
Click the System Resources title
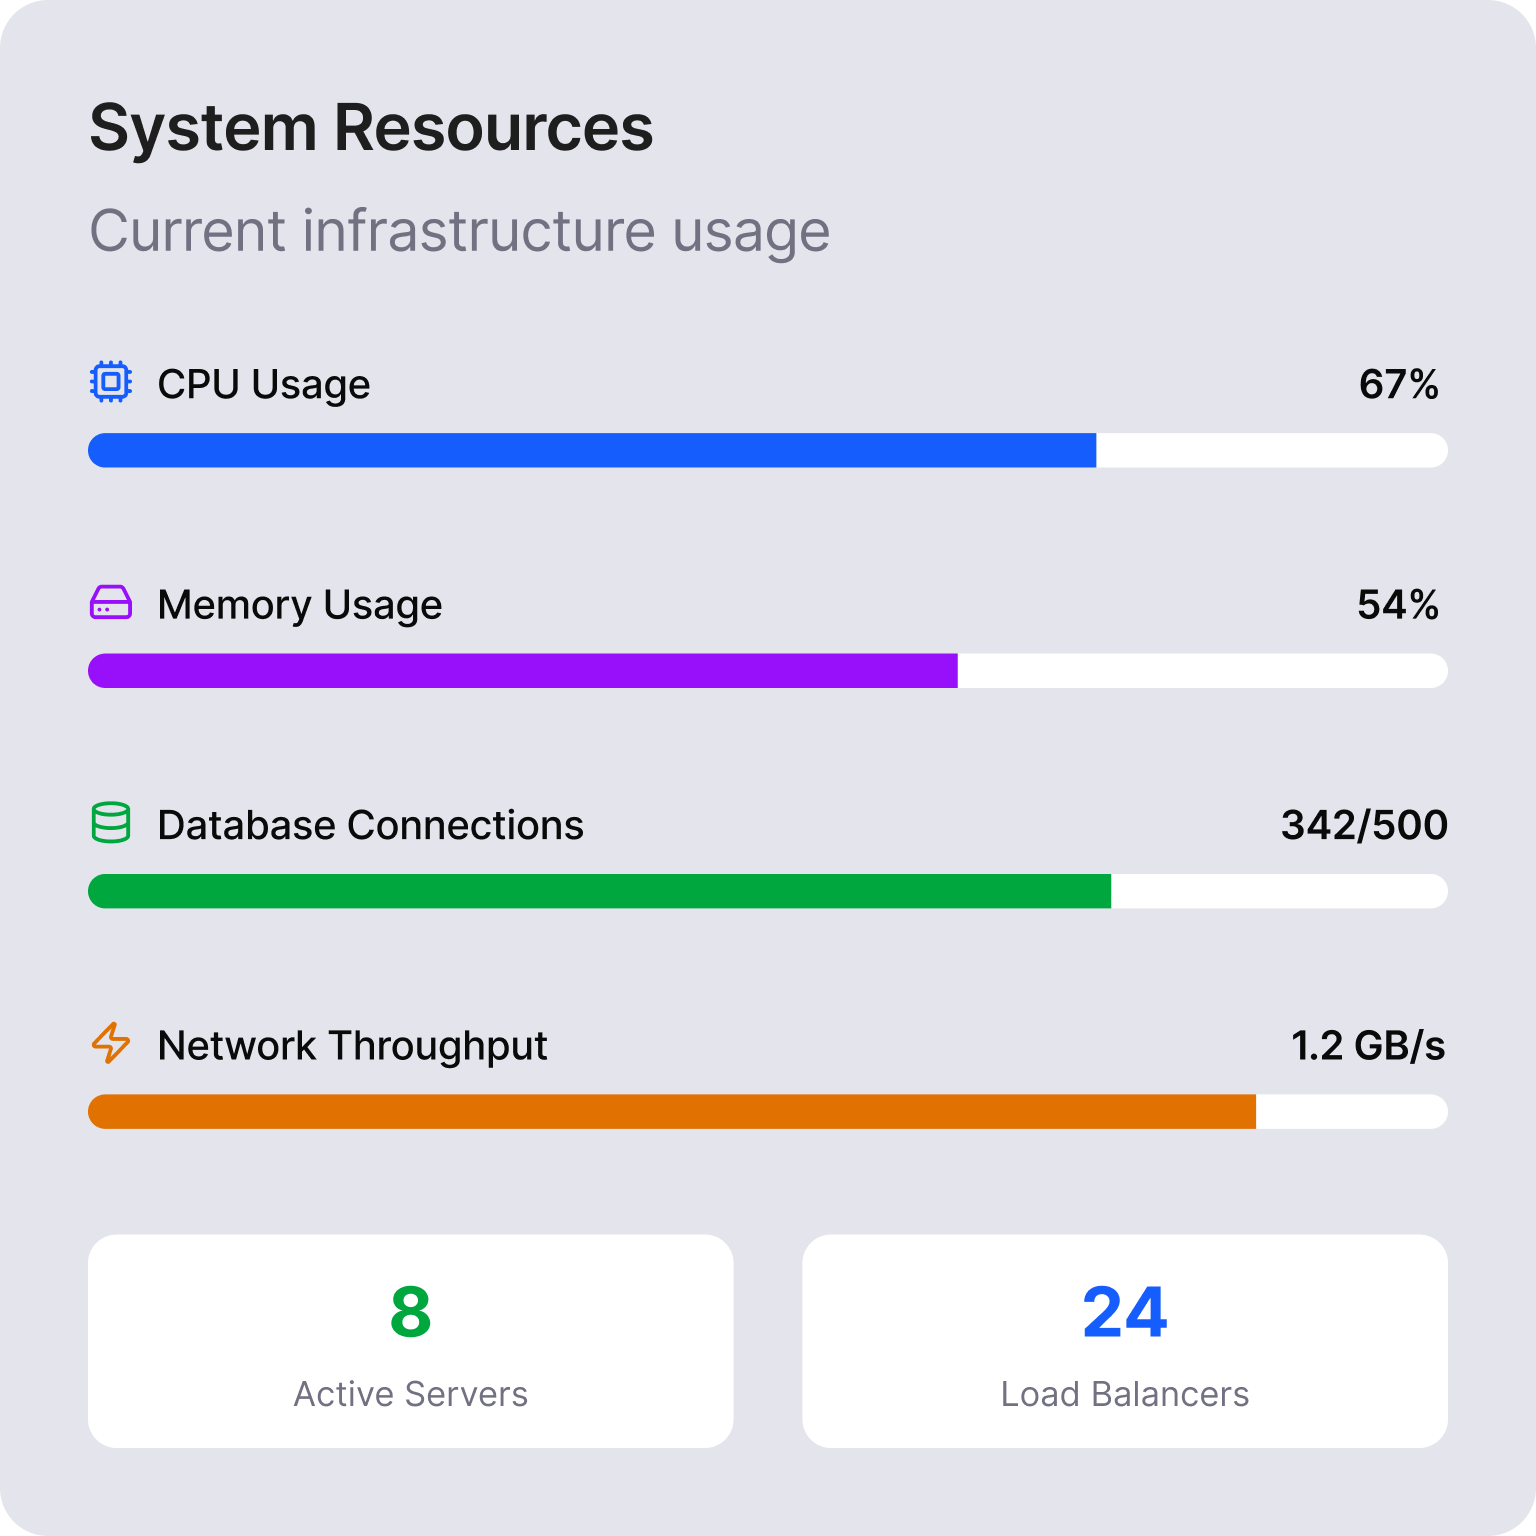tap(371, 126)
